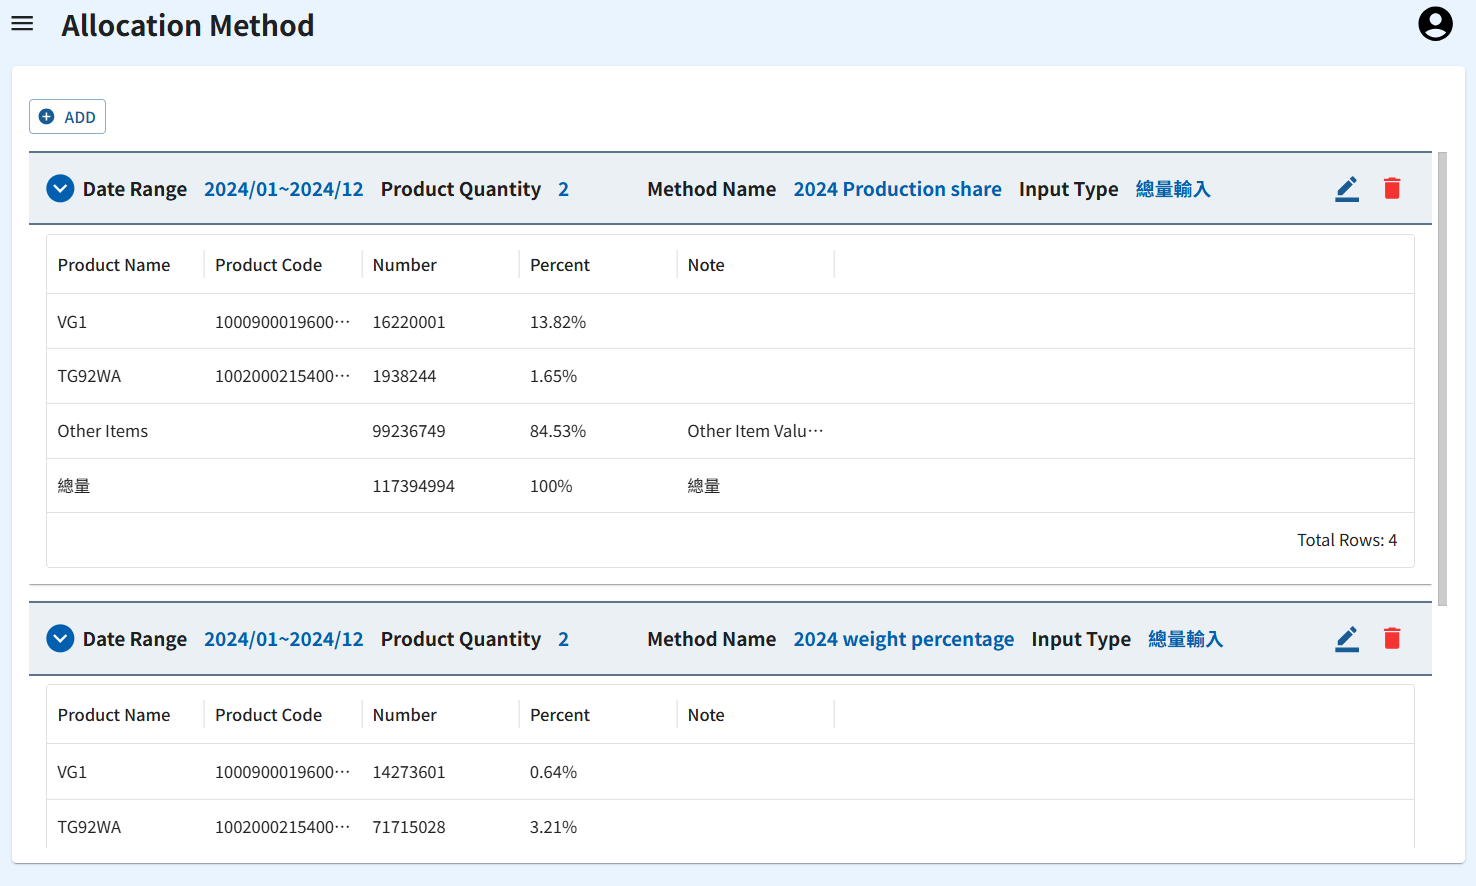
Task: Collapse the 2024 Production share section
Action: [x=60, y=188]
